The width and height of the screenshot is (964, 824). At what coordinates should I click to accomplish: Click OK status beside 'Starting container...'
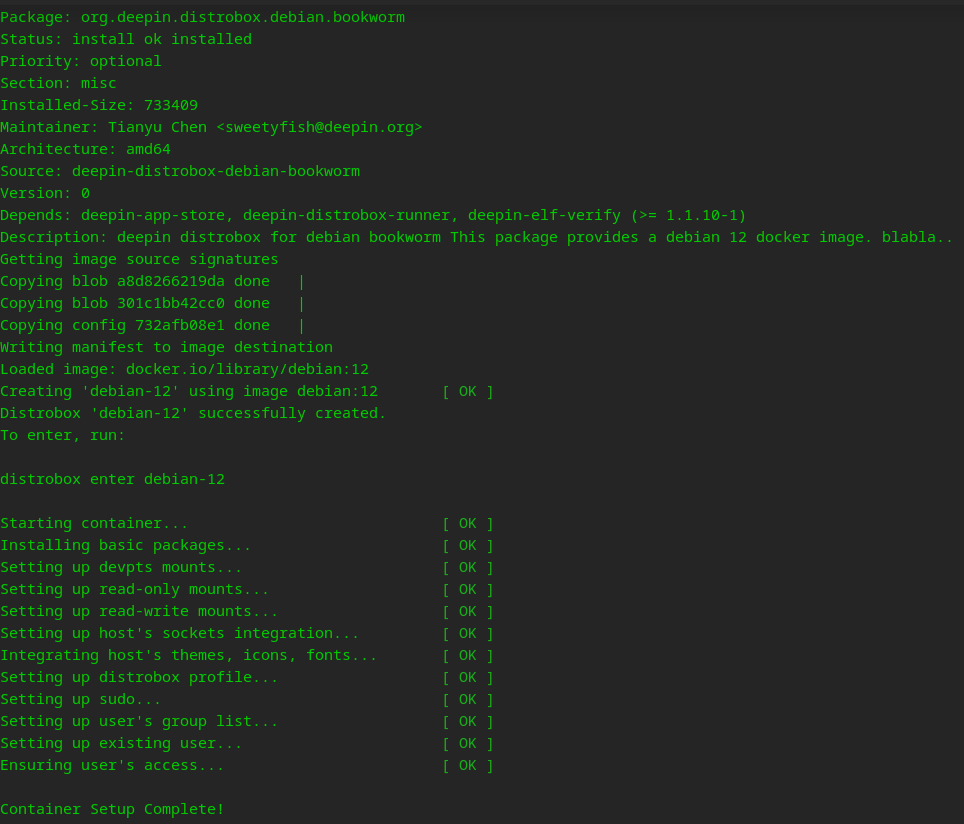click(467, 523)
